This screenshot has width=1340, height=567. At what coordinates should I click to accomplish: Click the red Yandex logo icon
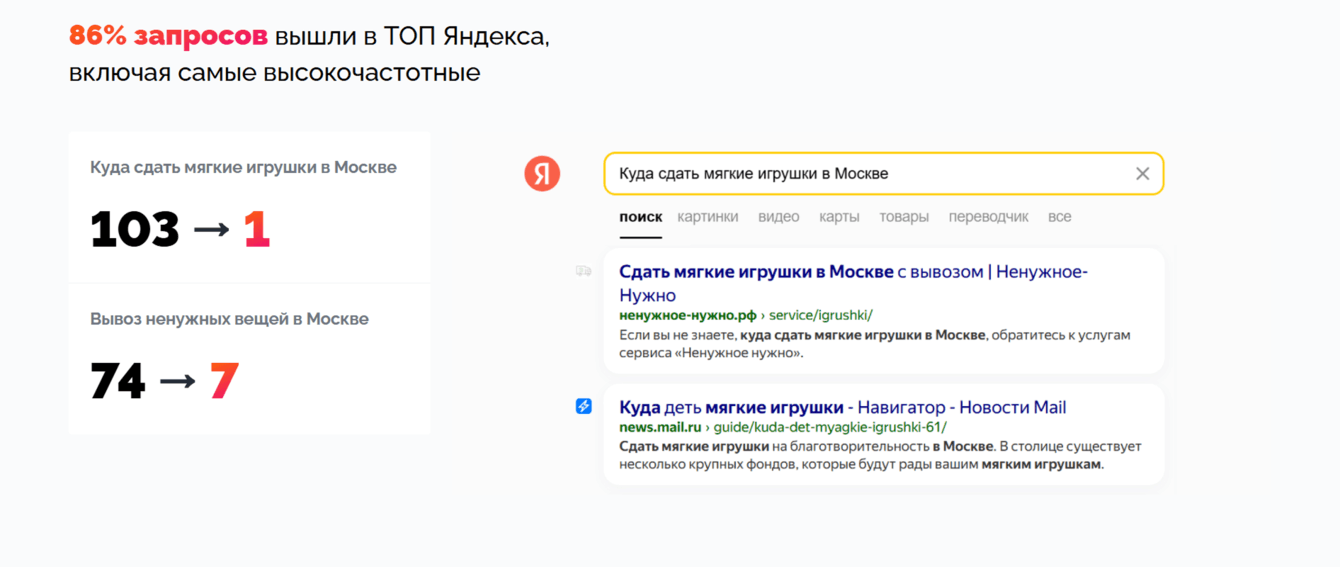click(x=542, y=174)
